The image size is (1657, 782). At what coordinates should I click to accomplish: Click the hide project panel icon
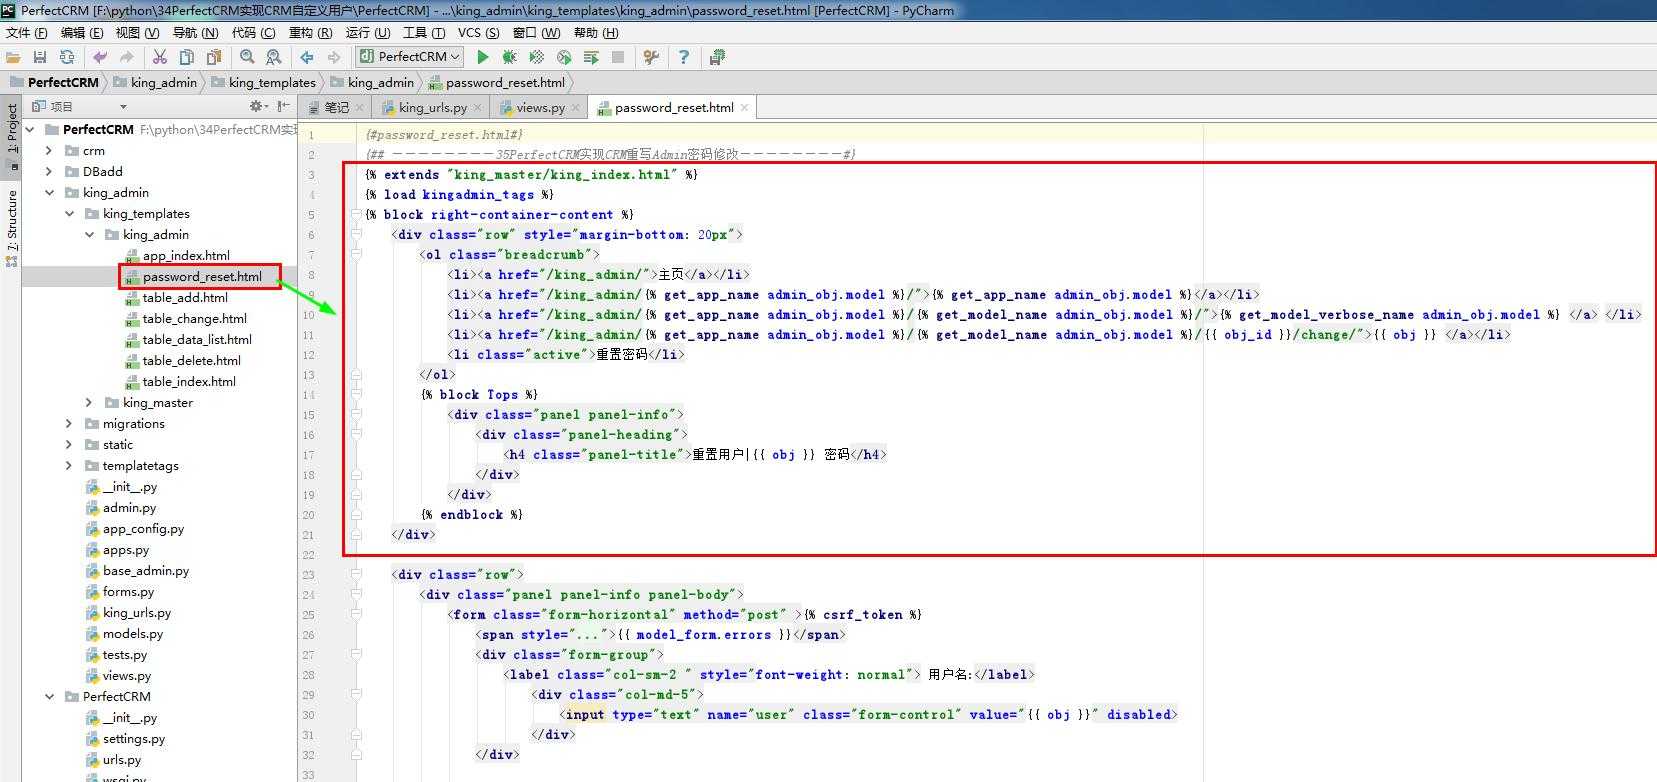[283, 106]
